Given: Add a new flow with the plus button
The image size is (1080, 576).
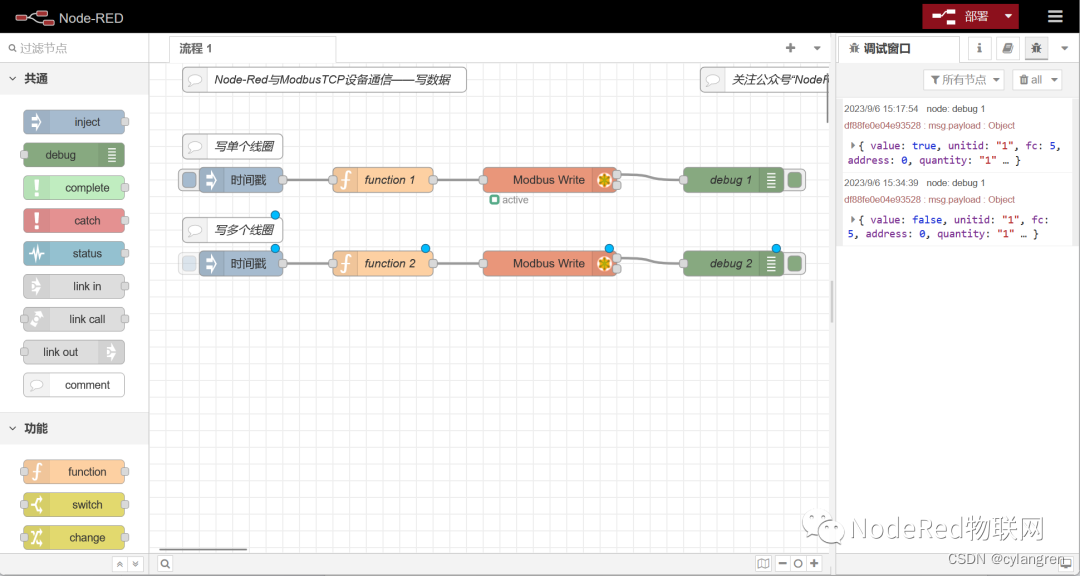Looking at the screenshot, I should click(x=789, y=47).
